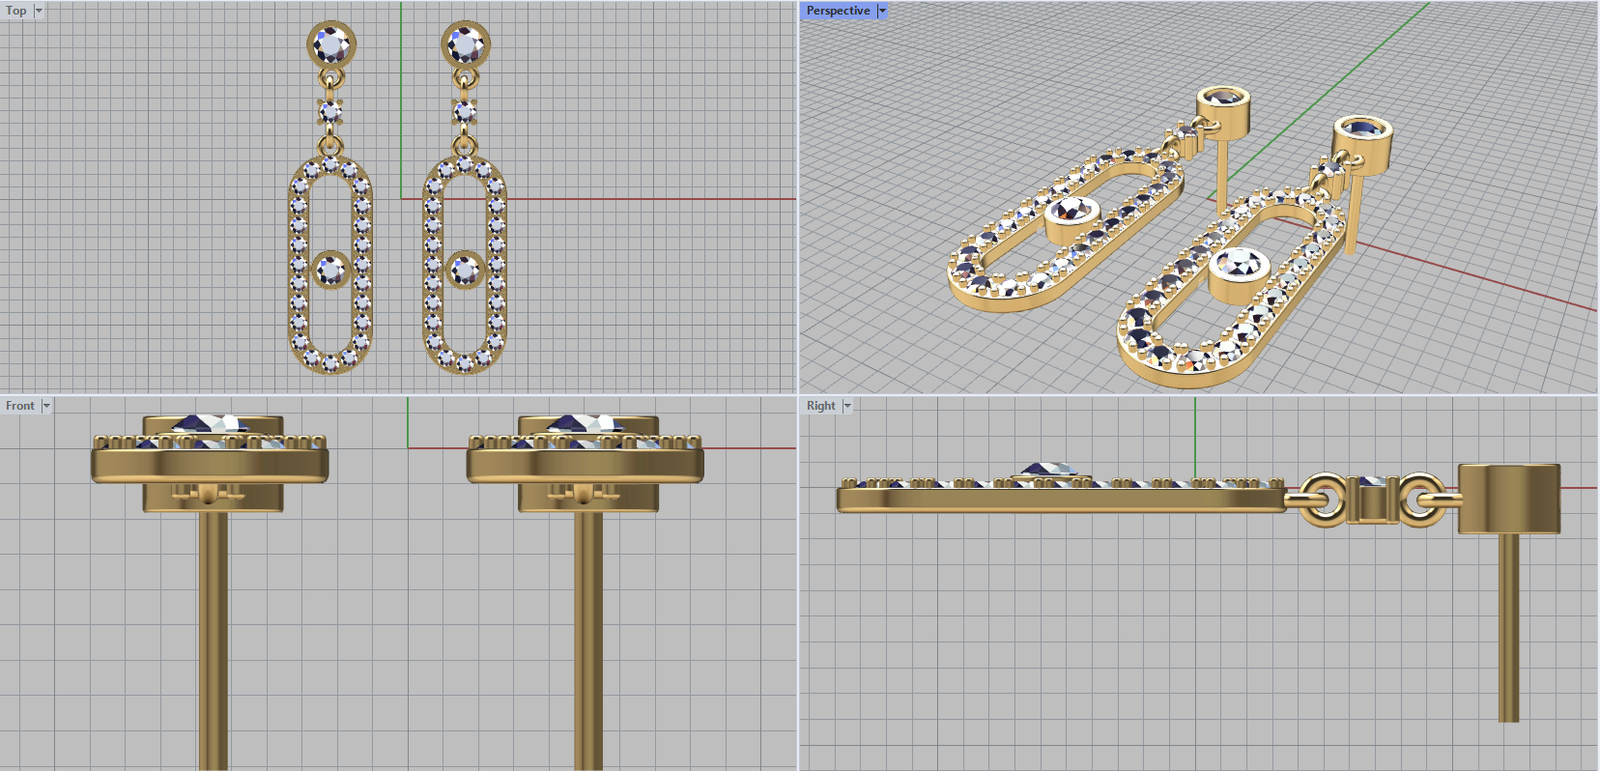Expand the Perspective viewport dropdown arrow
This screenshot has height=772, width=1600.
coord(882,11)
